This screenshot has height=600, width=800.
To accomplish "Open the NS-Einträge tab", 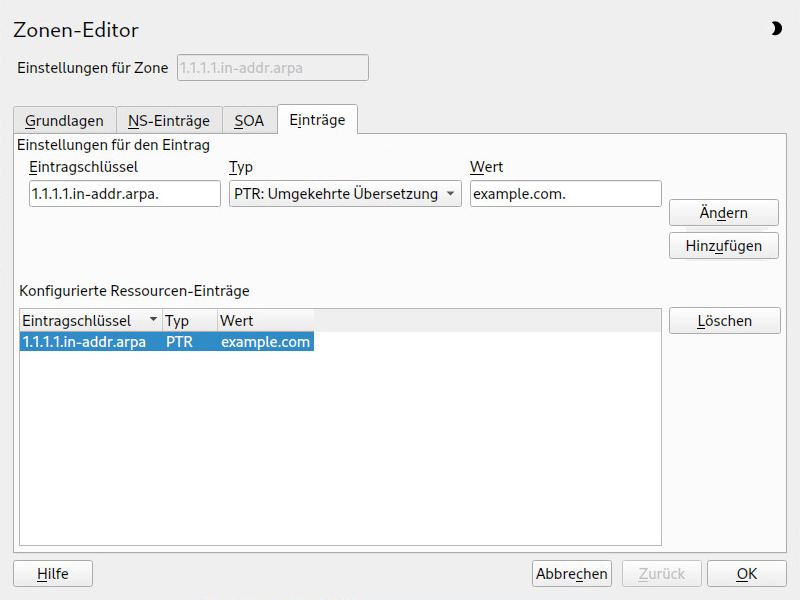I will [x=169, y=120].
